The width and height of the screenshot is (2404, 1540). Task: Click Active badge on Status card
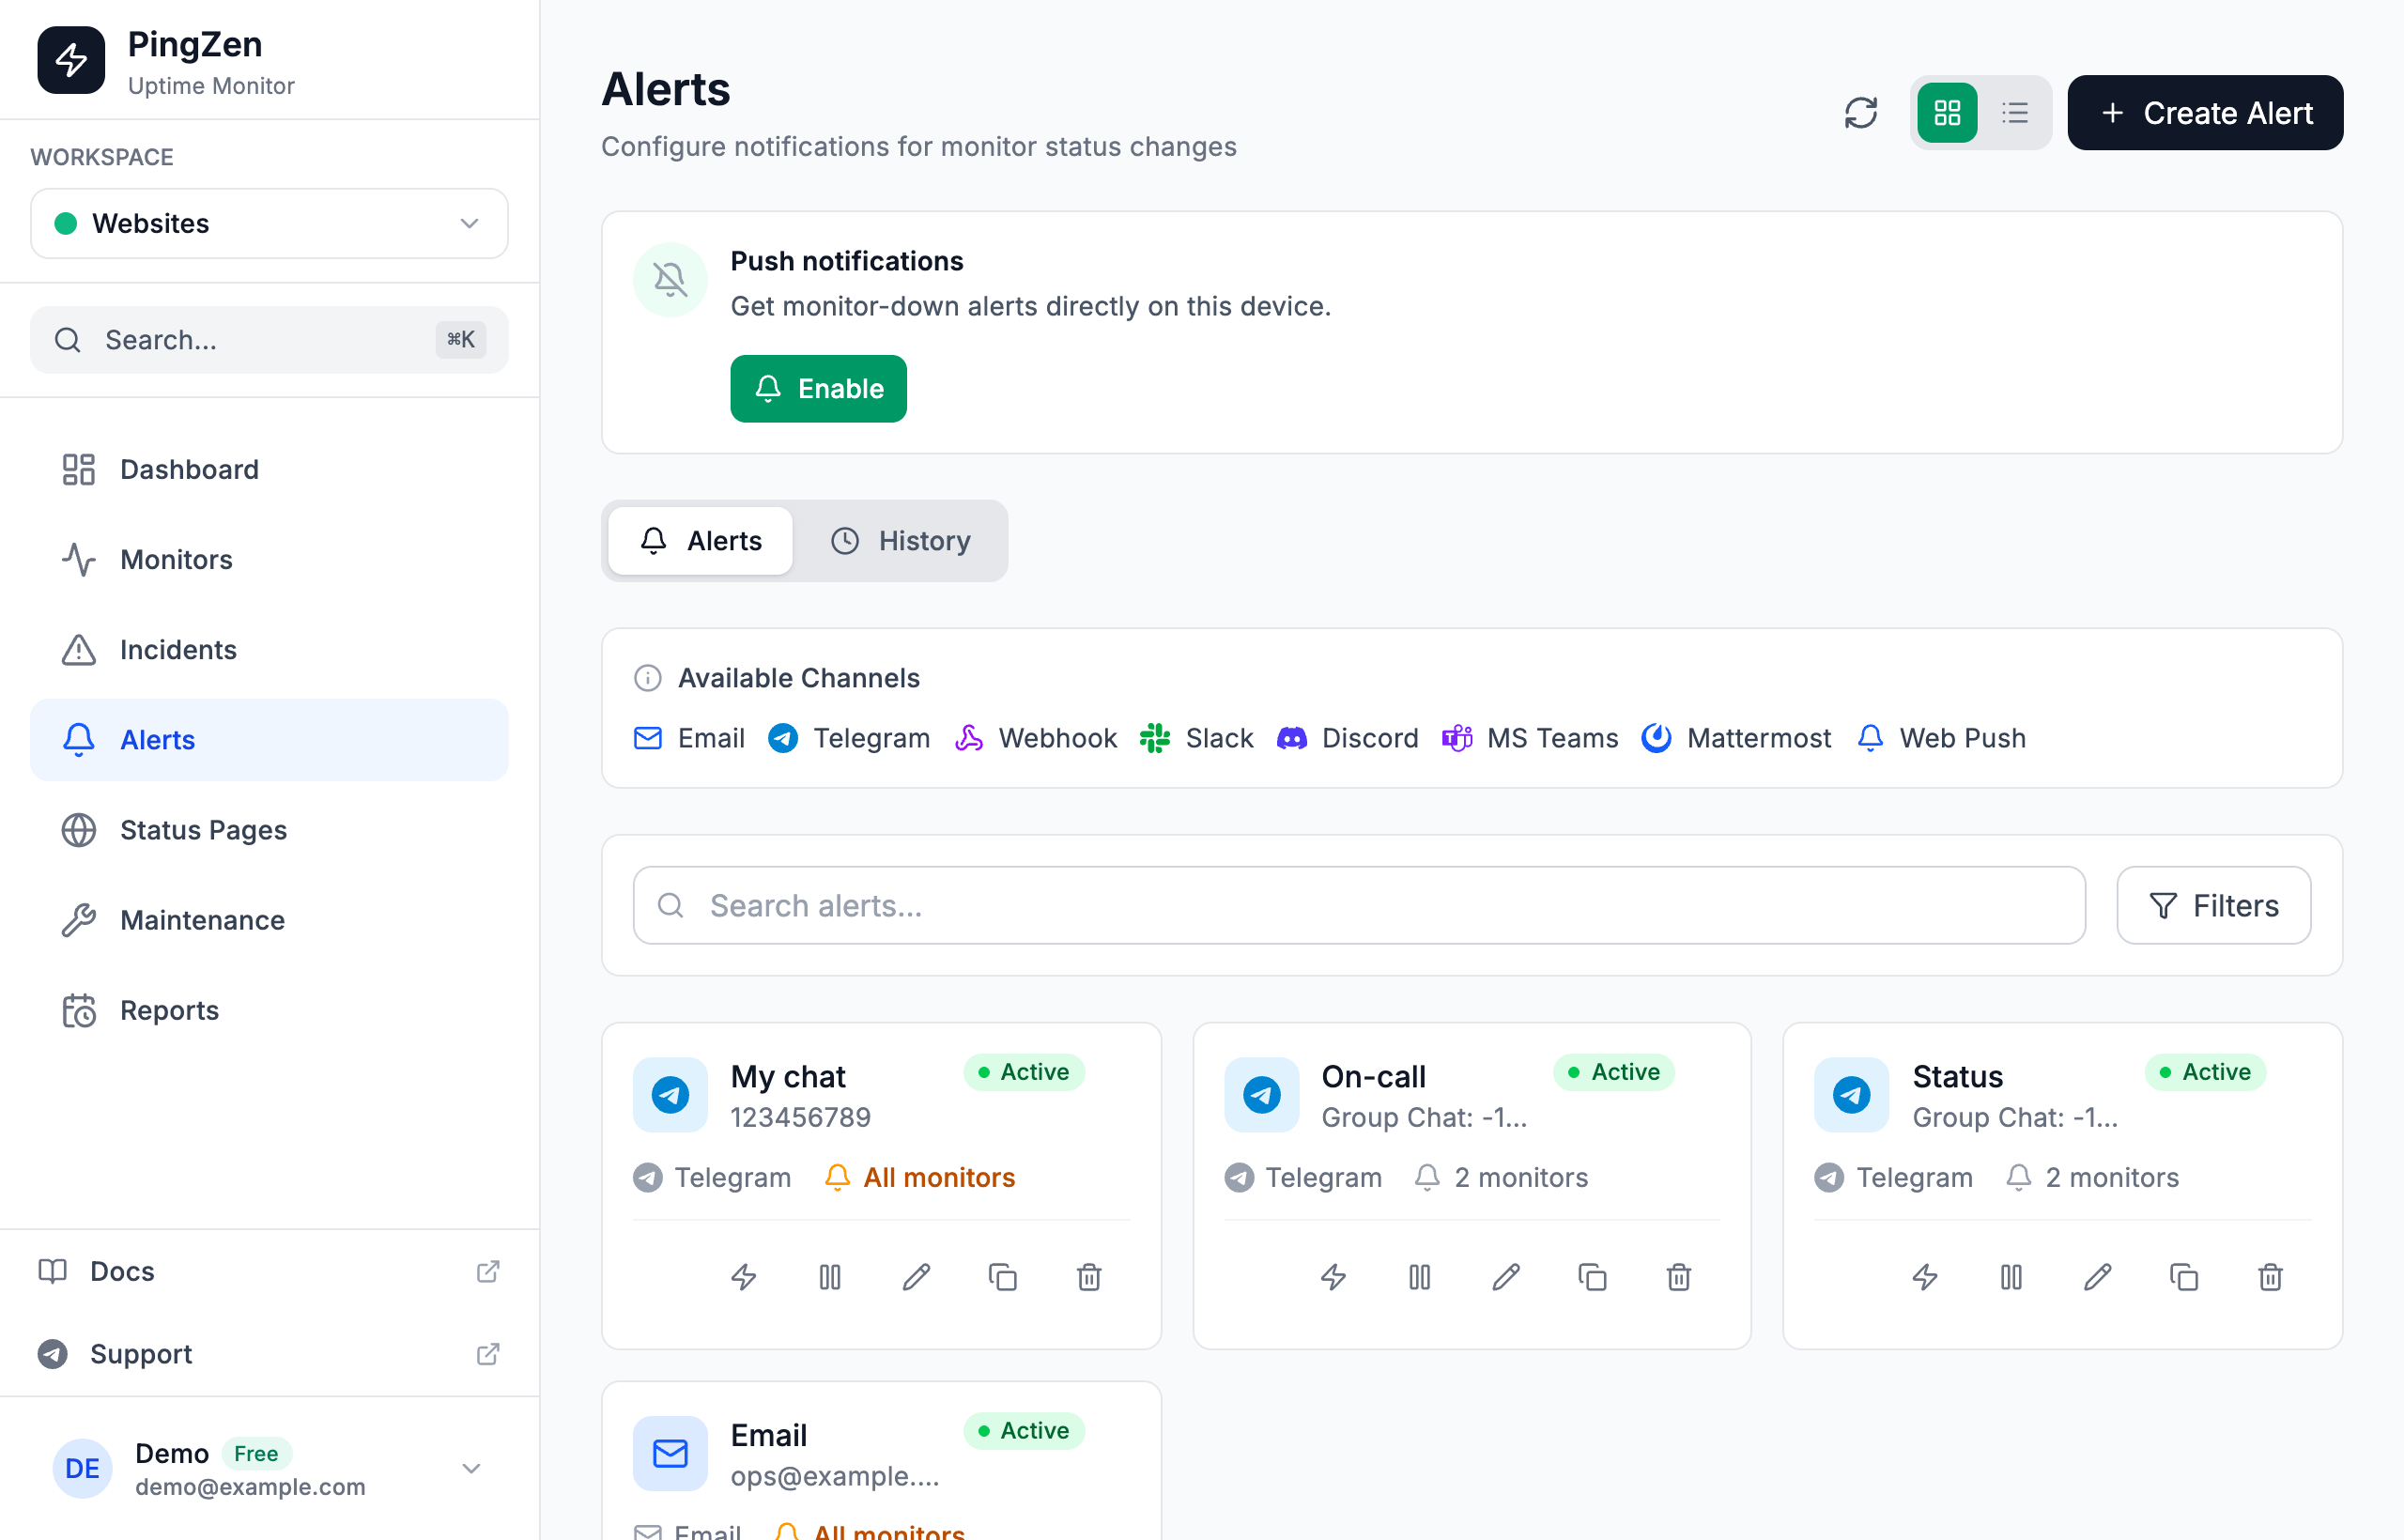2204,1071
